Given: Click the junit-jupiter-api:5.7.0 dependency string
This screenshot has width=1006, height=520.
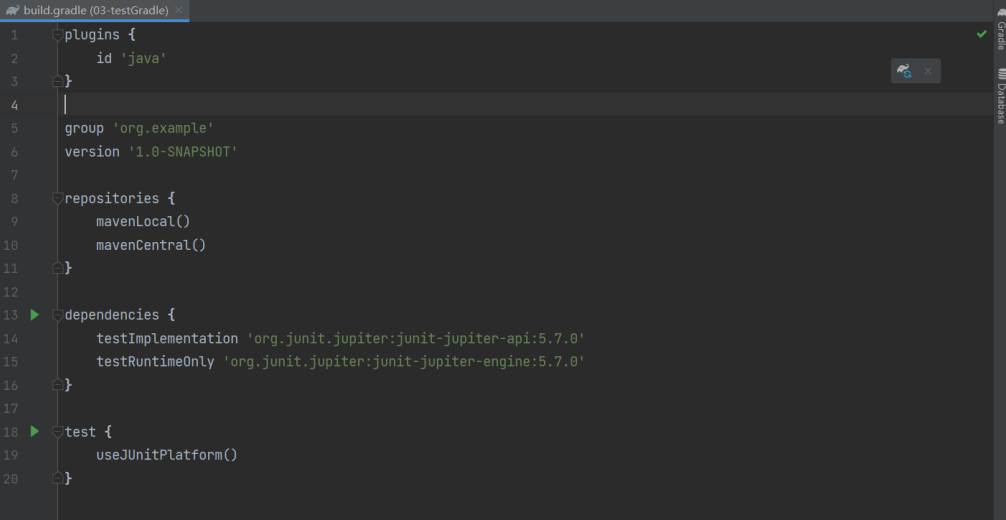Looking at the screenshot, I should tap(416, 338).
